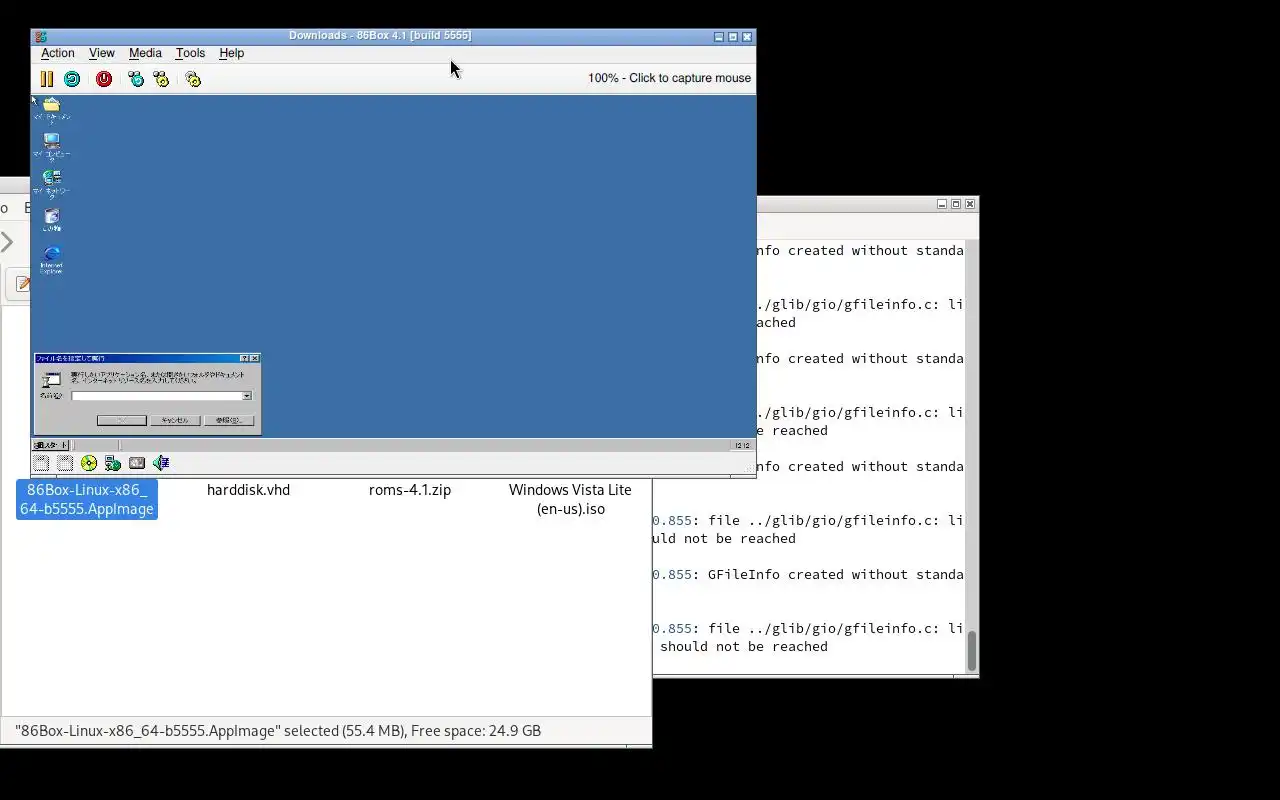The image size is (1280, 800).
Task: Click the last terminal line 'should not be reached'
Action: (x=744, y=647)
